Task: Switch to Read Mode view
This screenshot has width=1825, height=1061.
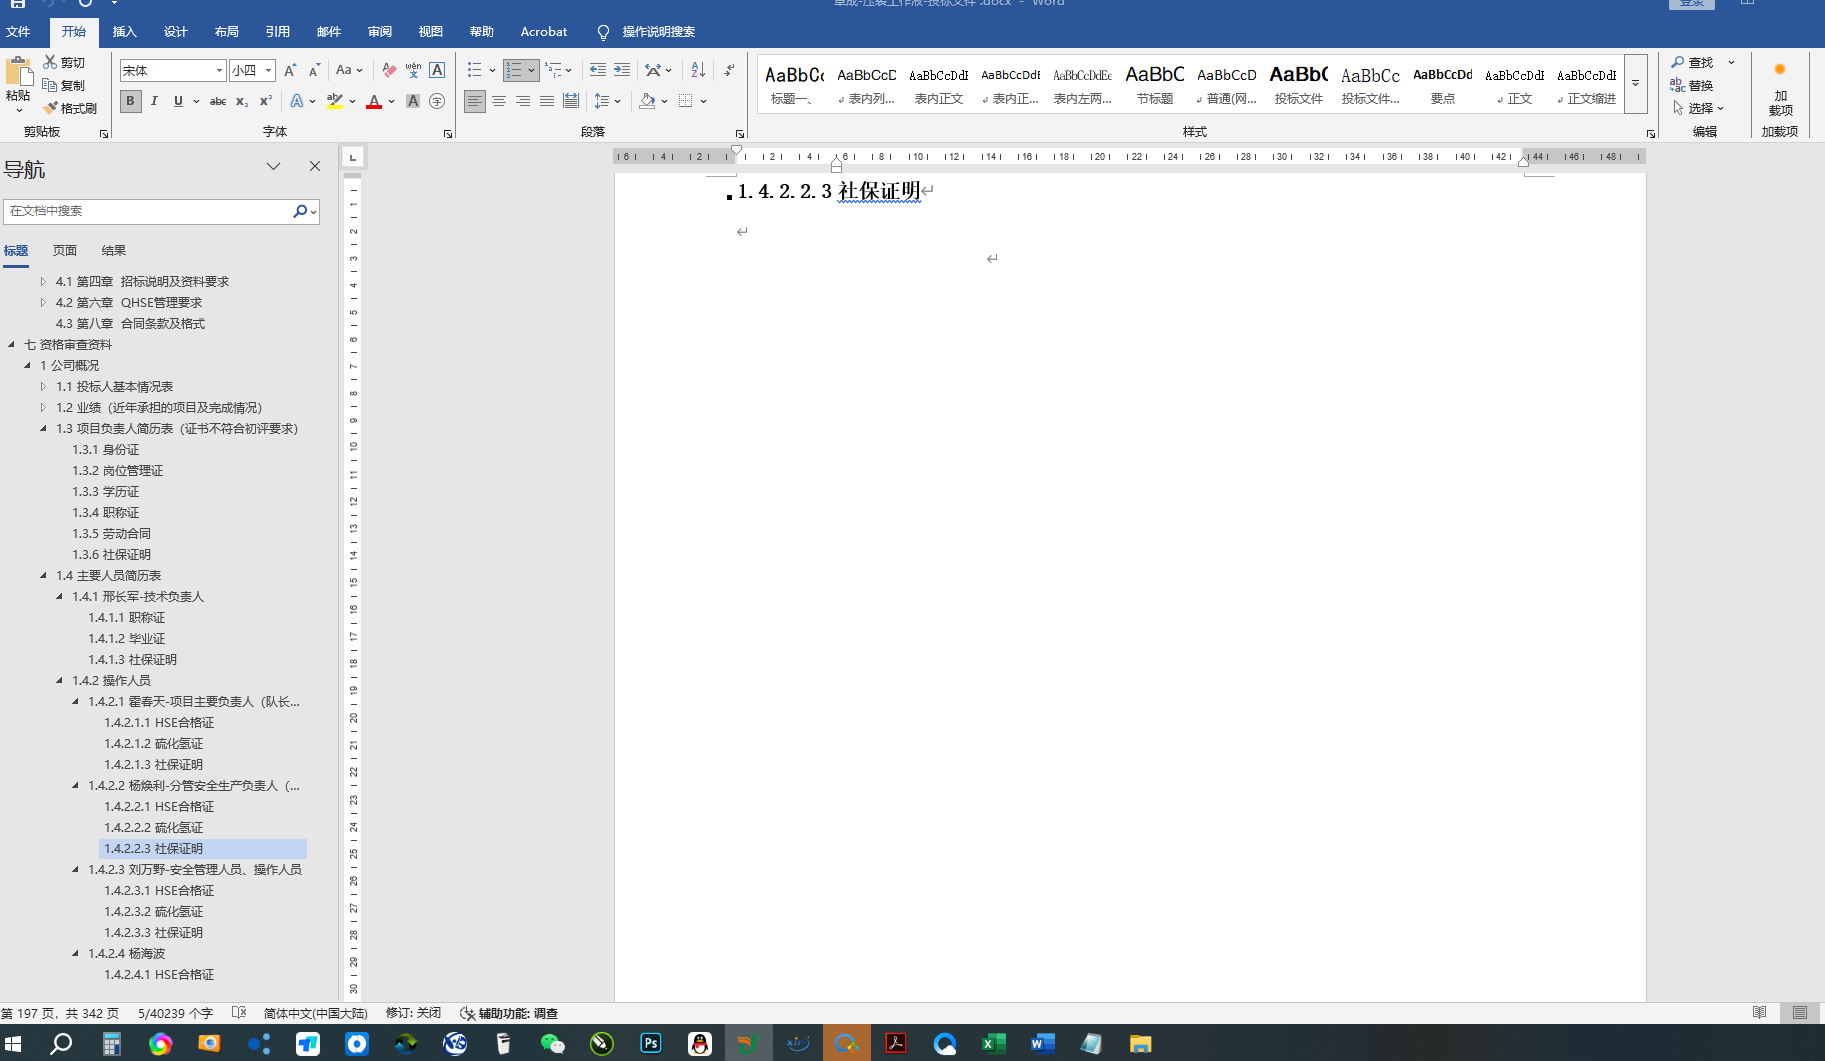Action: tap(1760, 1013)
